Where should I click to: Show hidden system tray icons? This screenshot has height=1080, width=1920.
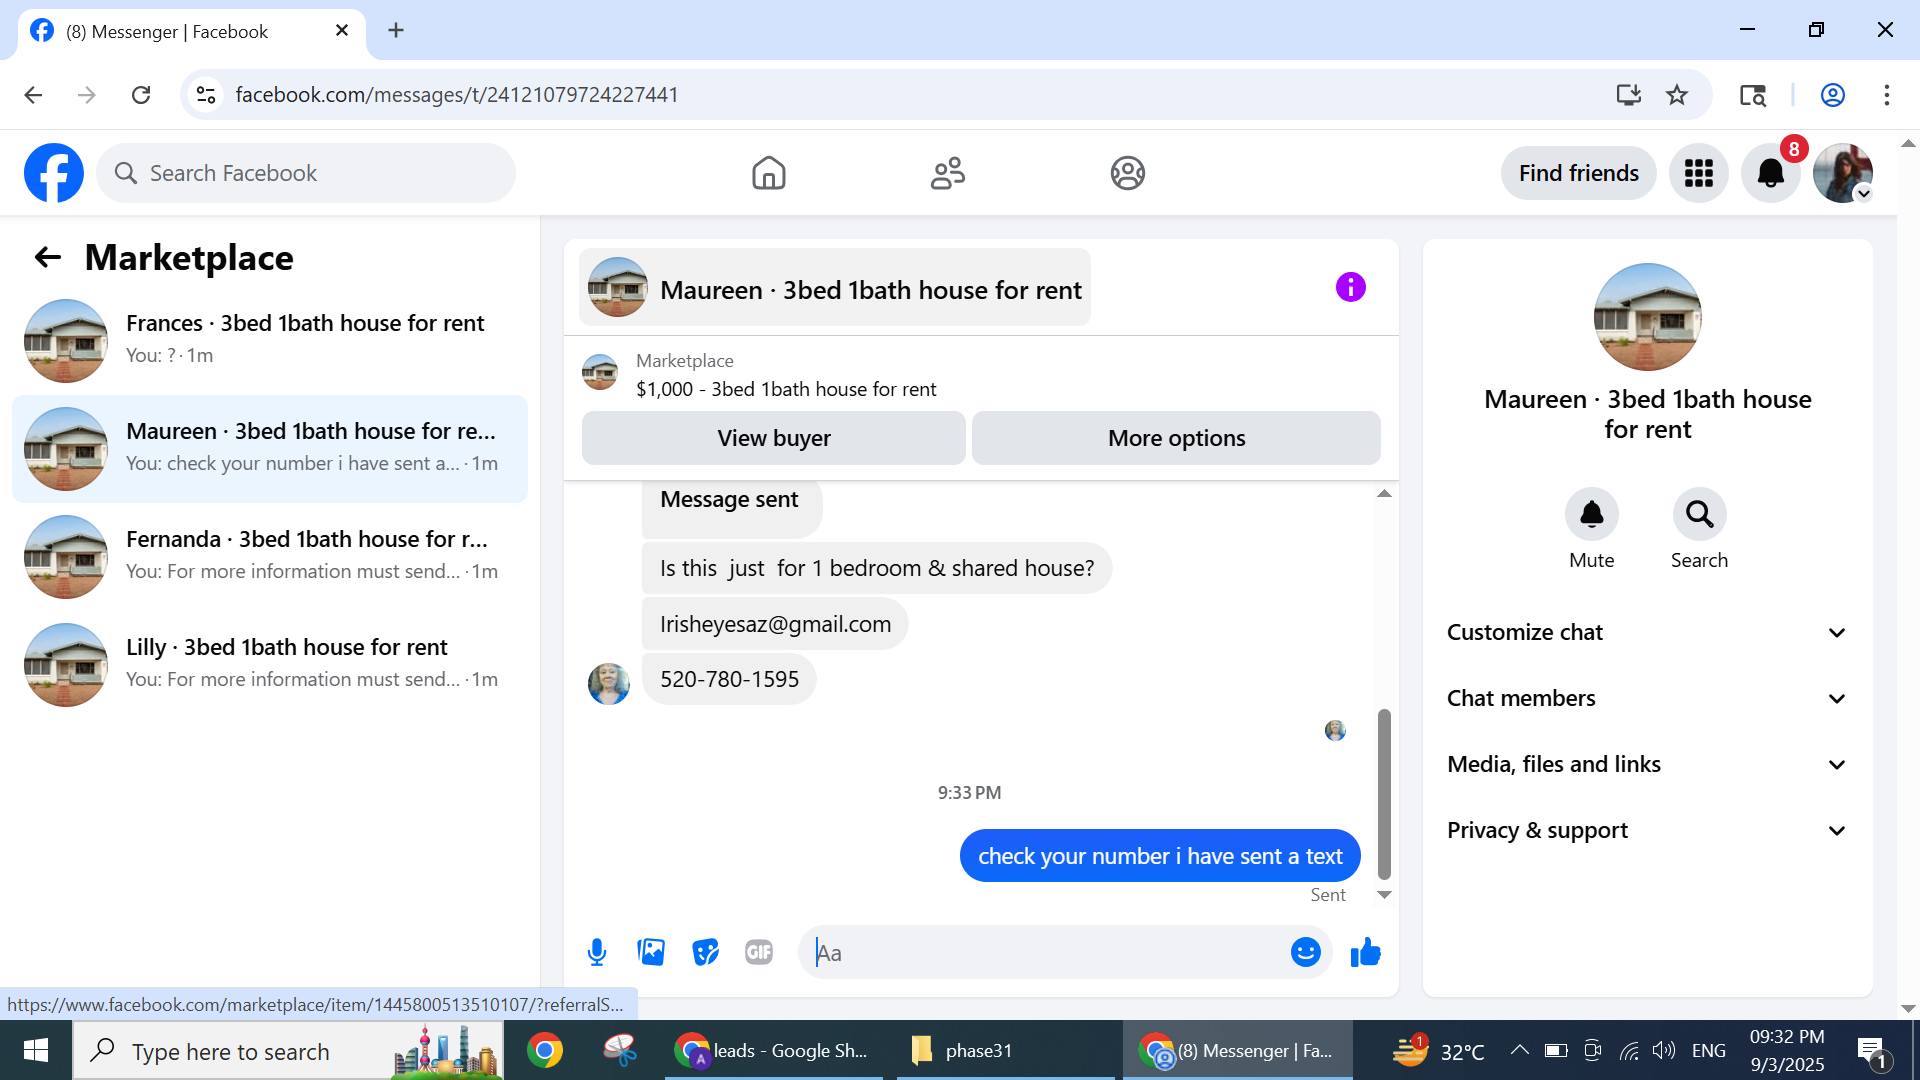tap(1519, 1050)
